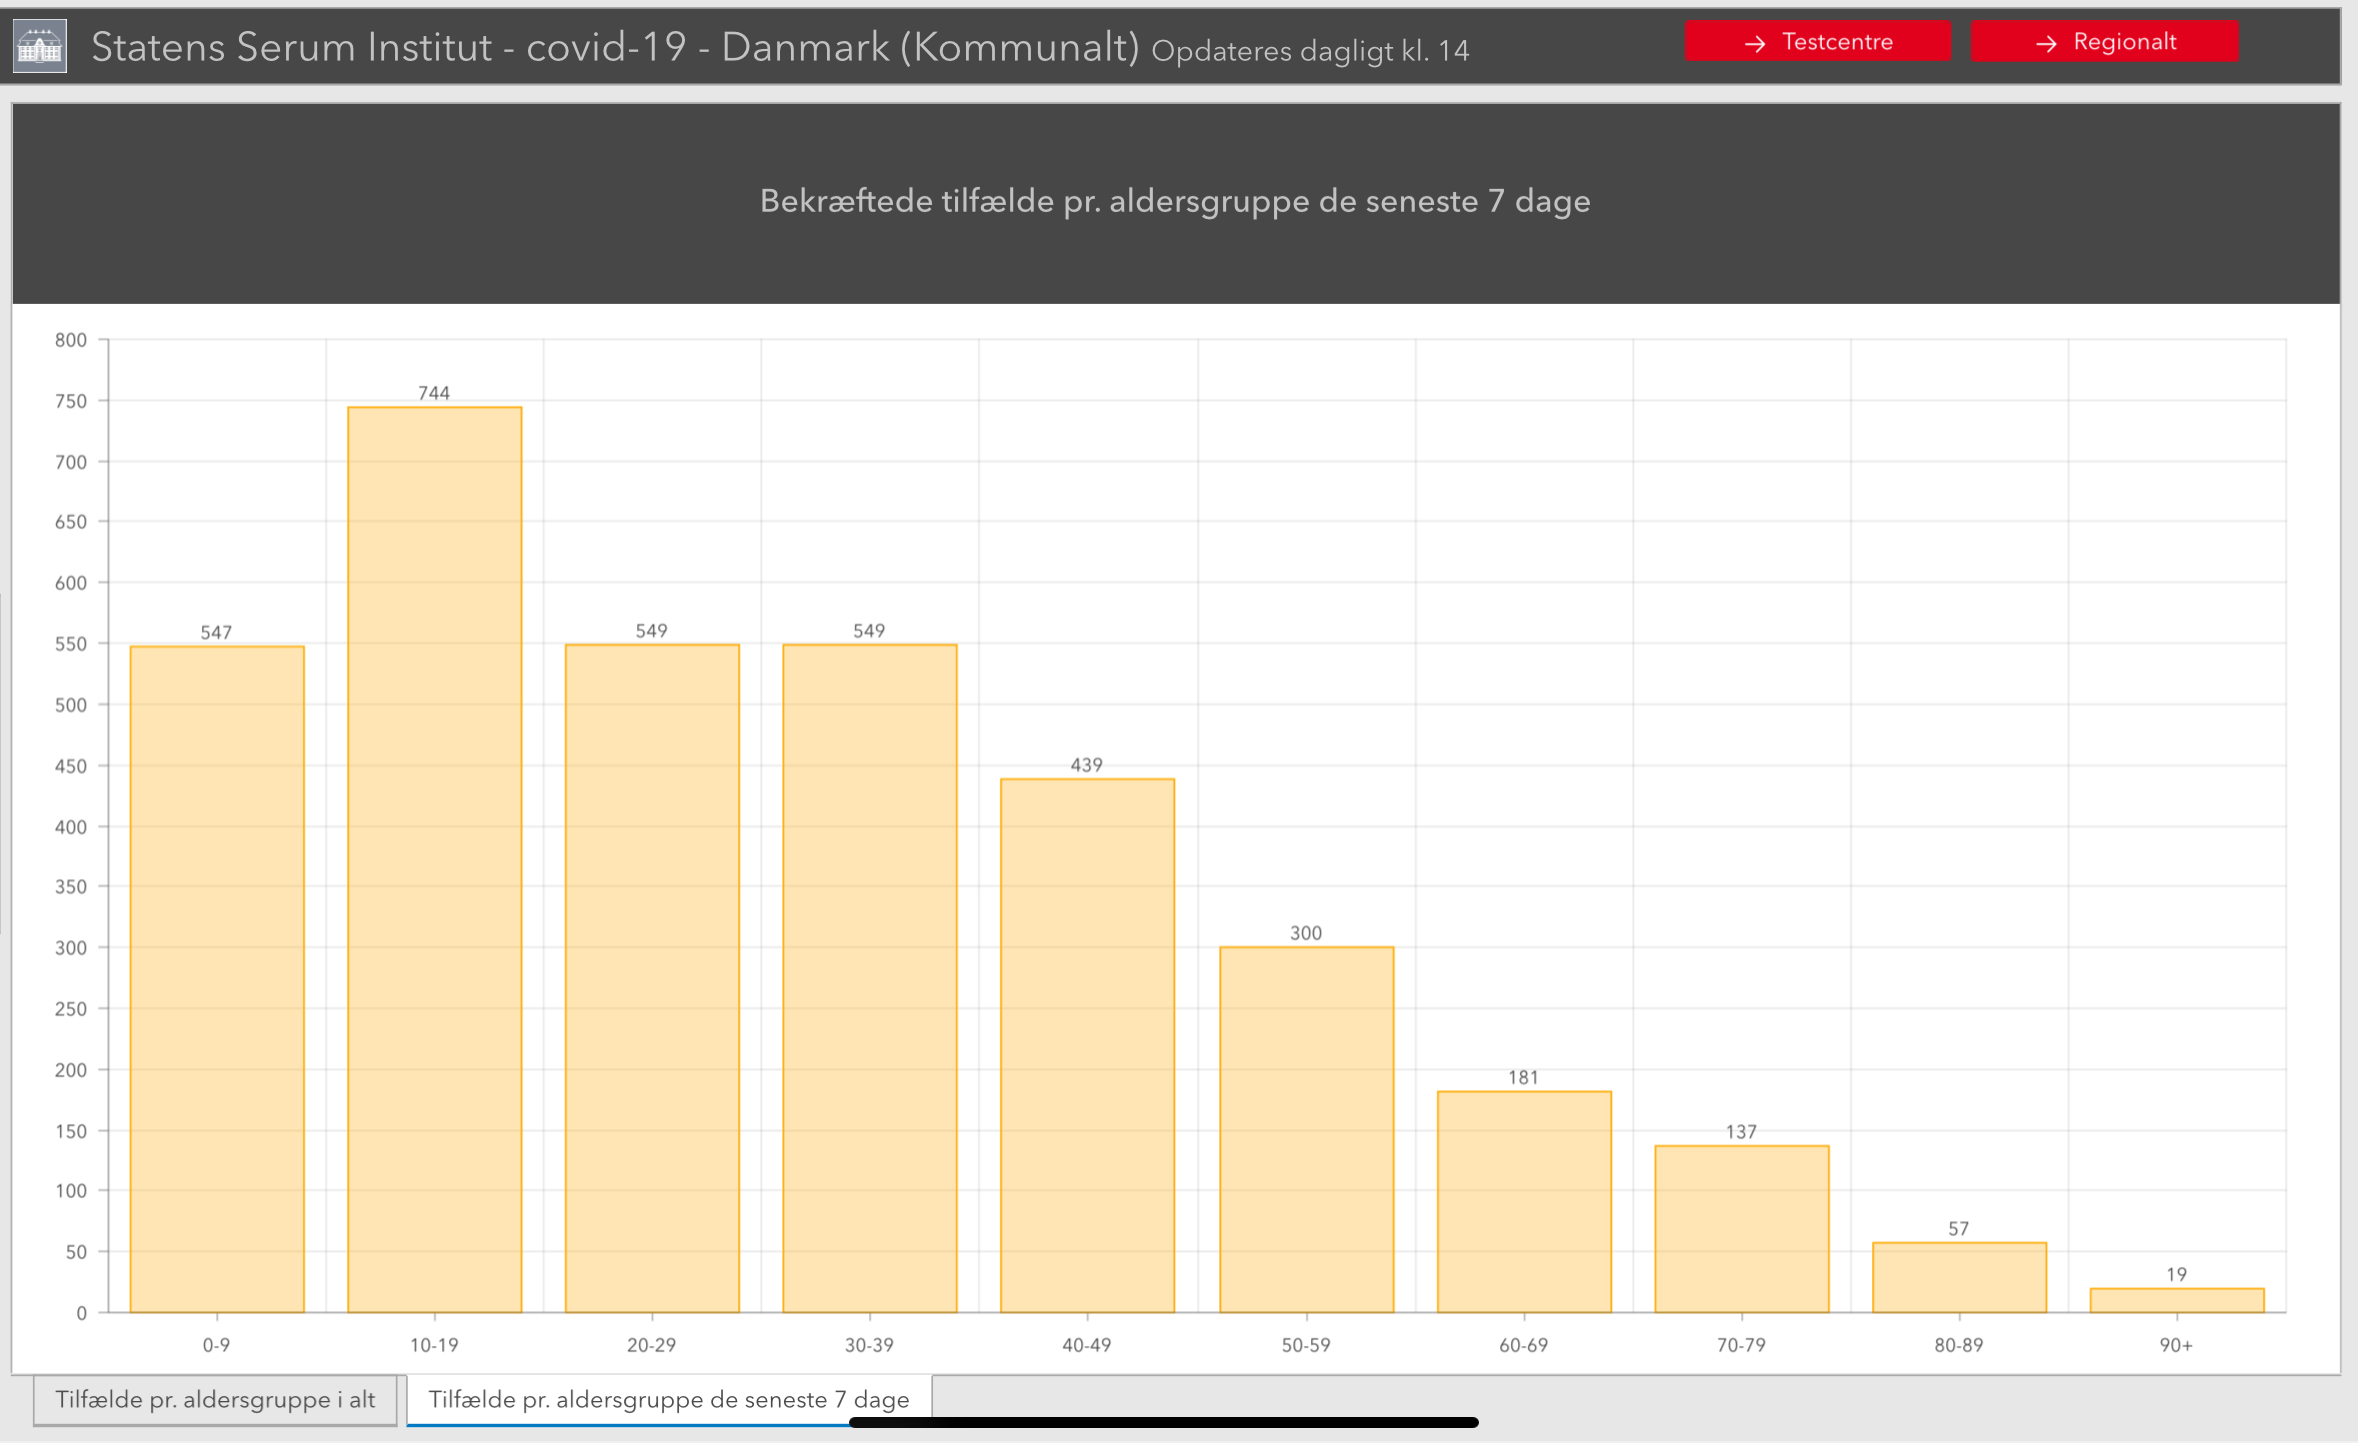Click the 60-69 bar showing 181
Screen dimensions: 2358x1443
pos(1523,1202)
